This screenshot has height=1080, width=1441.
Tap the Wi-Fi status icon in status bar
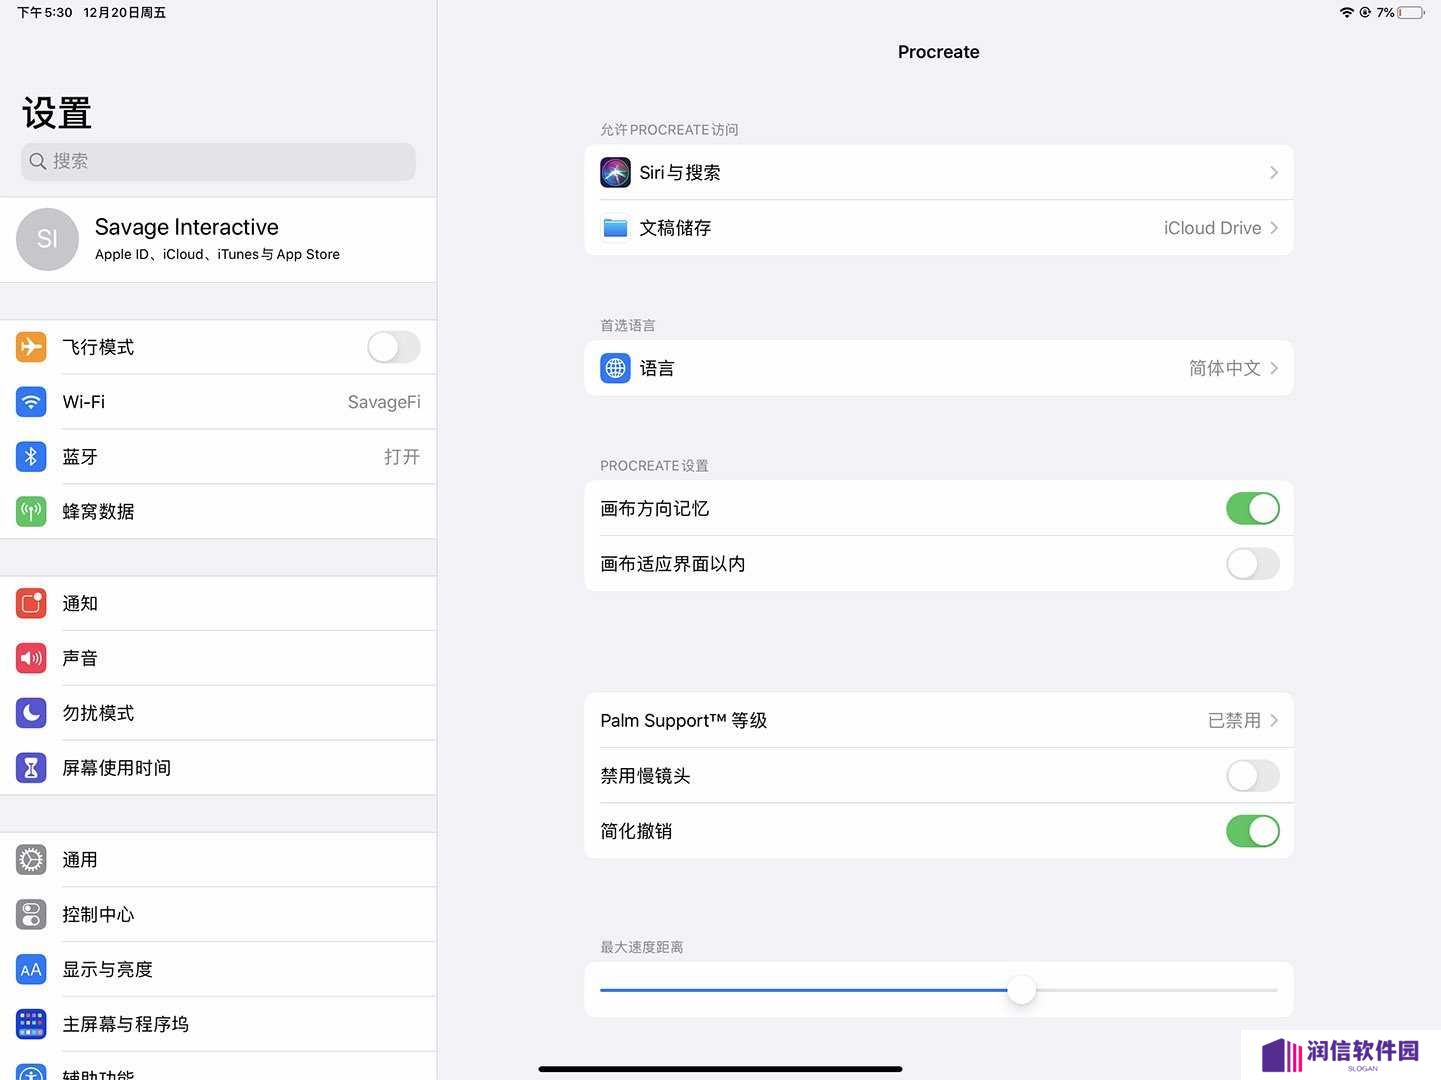tap(1347, 12)
